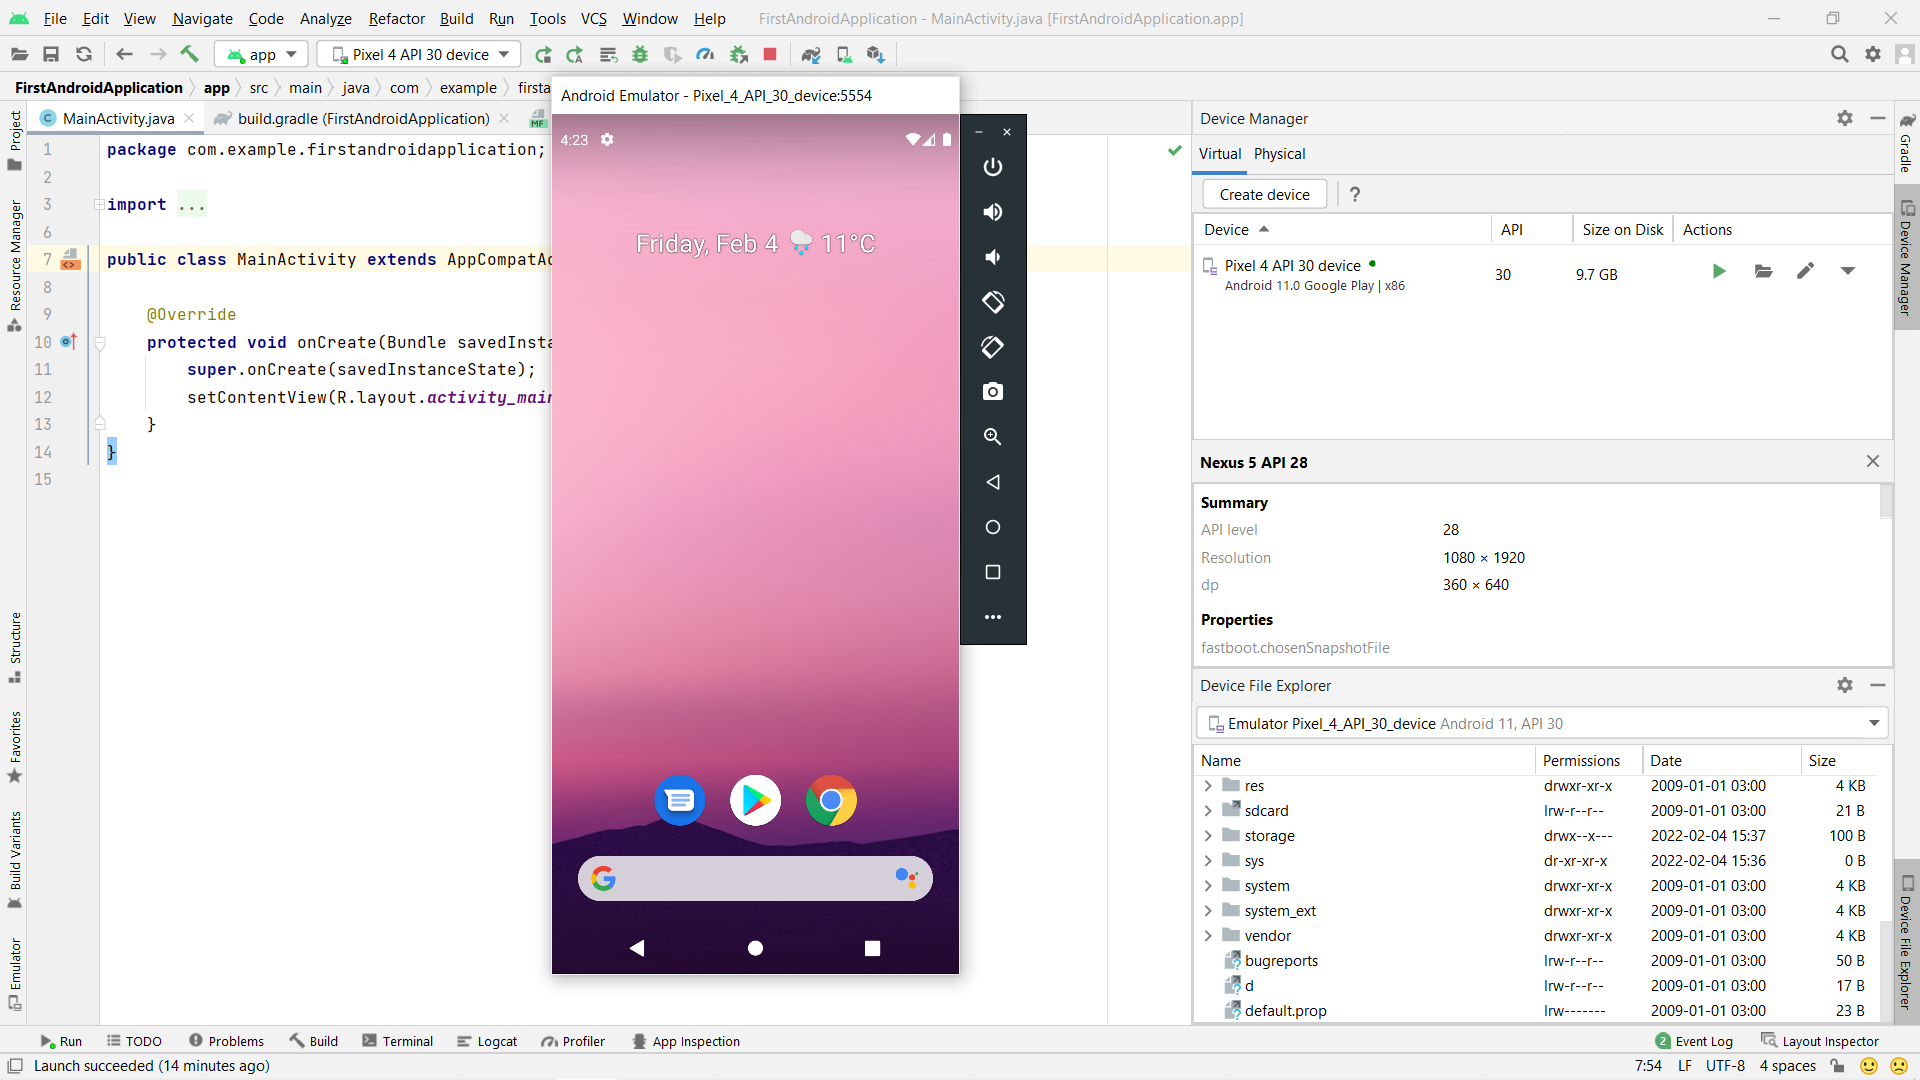The width and height of the screenshot is (1920, 1080).
Task: Open Terminal tool window
Action: coord(397,1041)
